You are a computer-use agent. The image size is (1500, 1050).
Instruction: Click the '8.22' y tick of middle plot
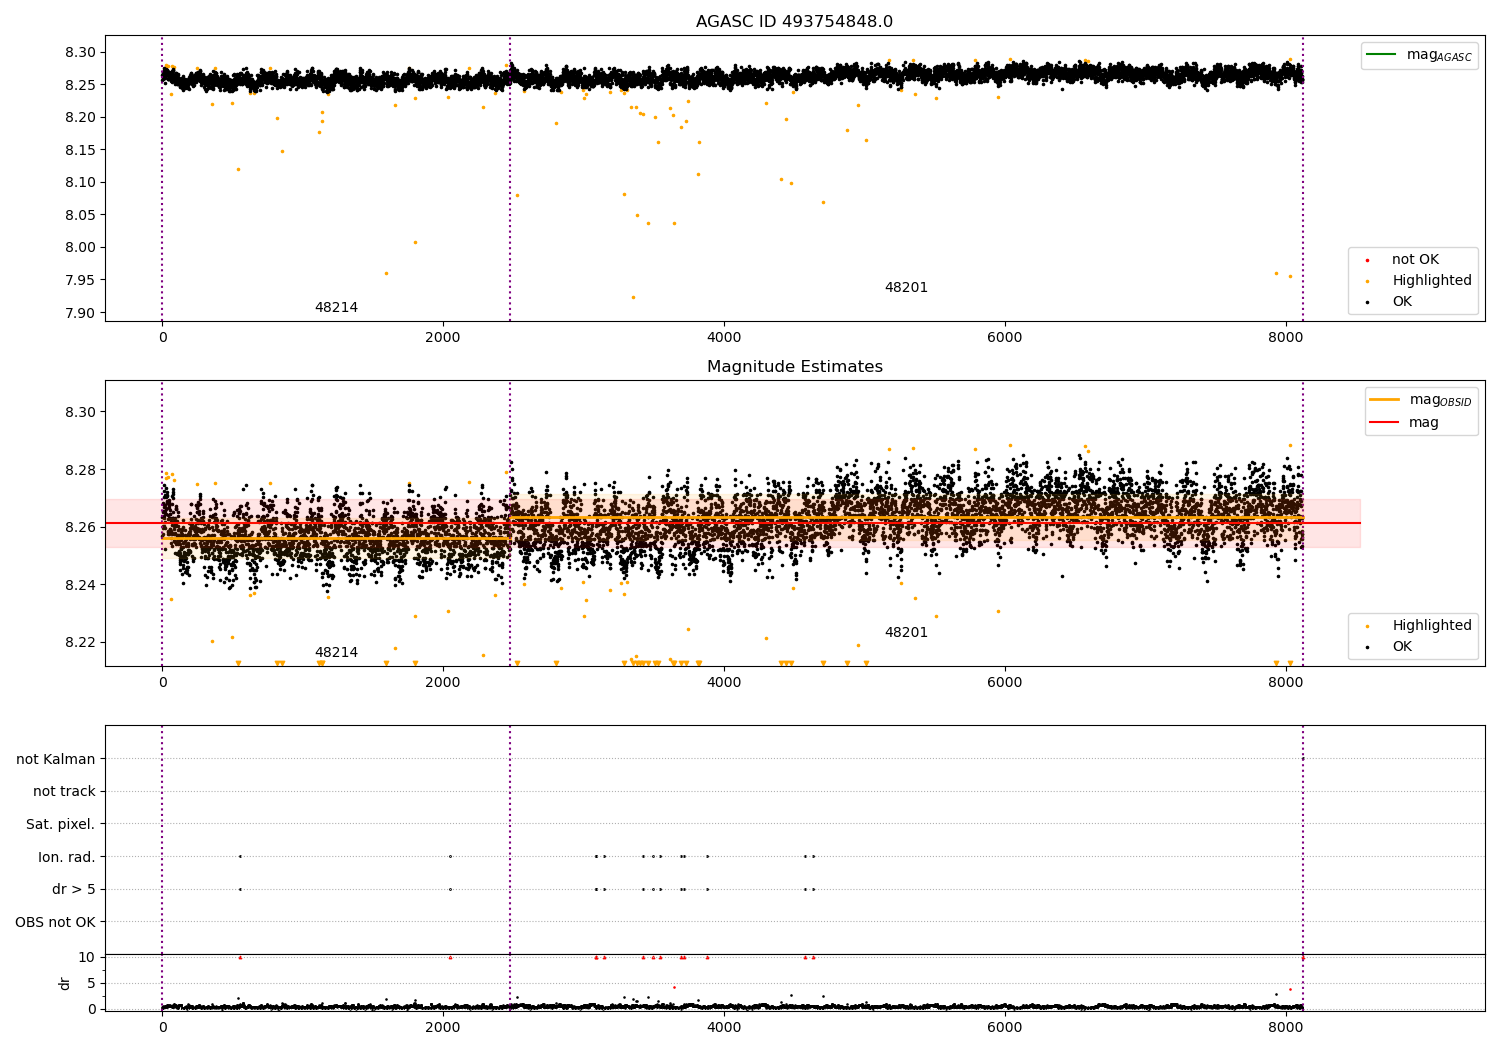[x=80, y=643]
